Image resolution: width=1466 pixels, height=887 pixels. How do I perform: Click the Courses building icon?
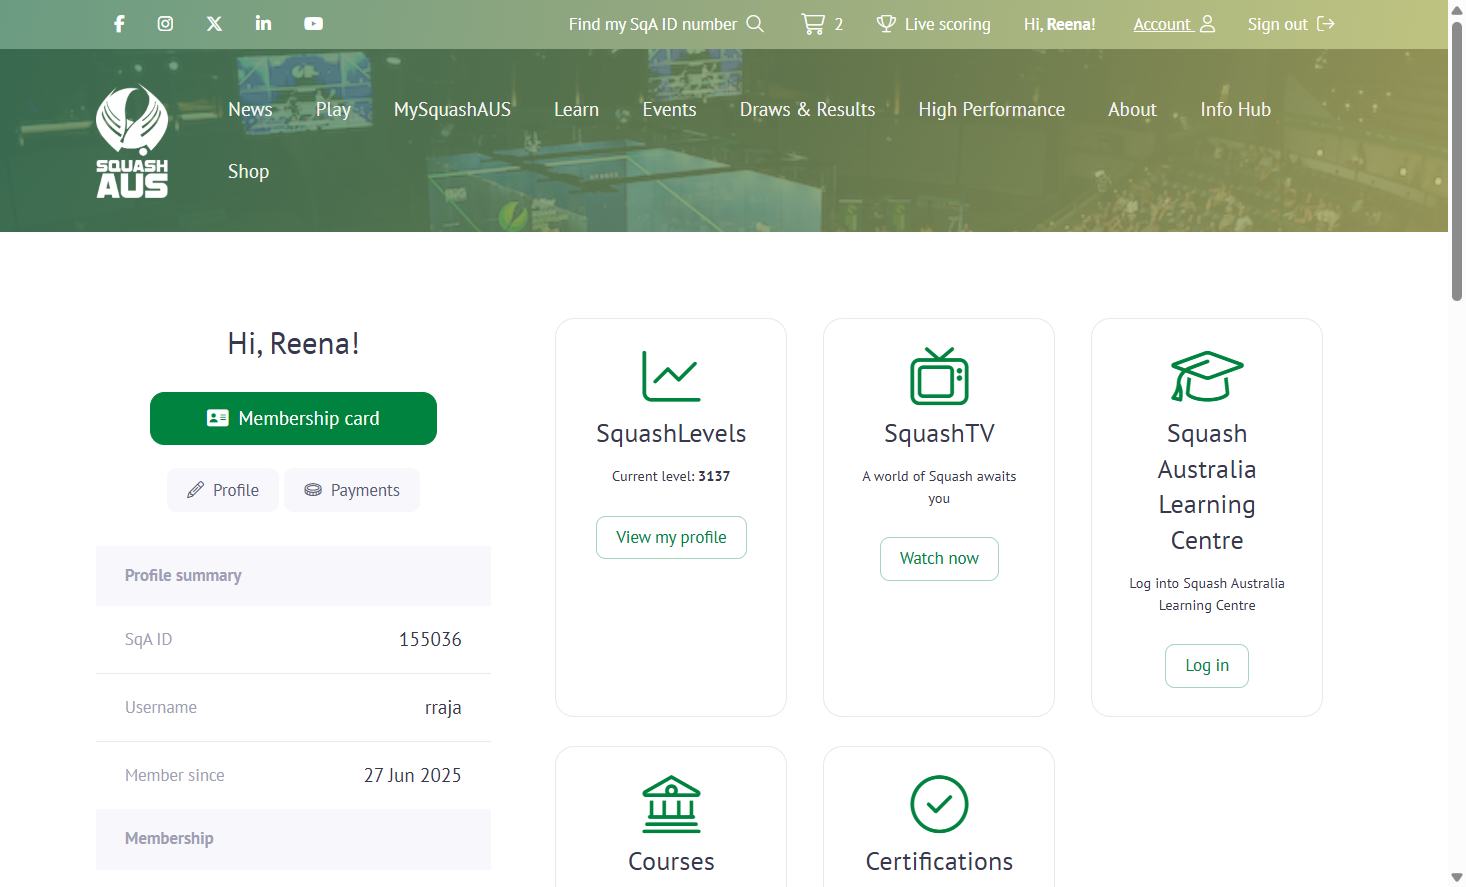[671, 804]
